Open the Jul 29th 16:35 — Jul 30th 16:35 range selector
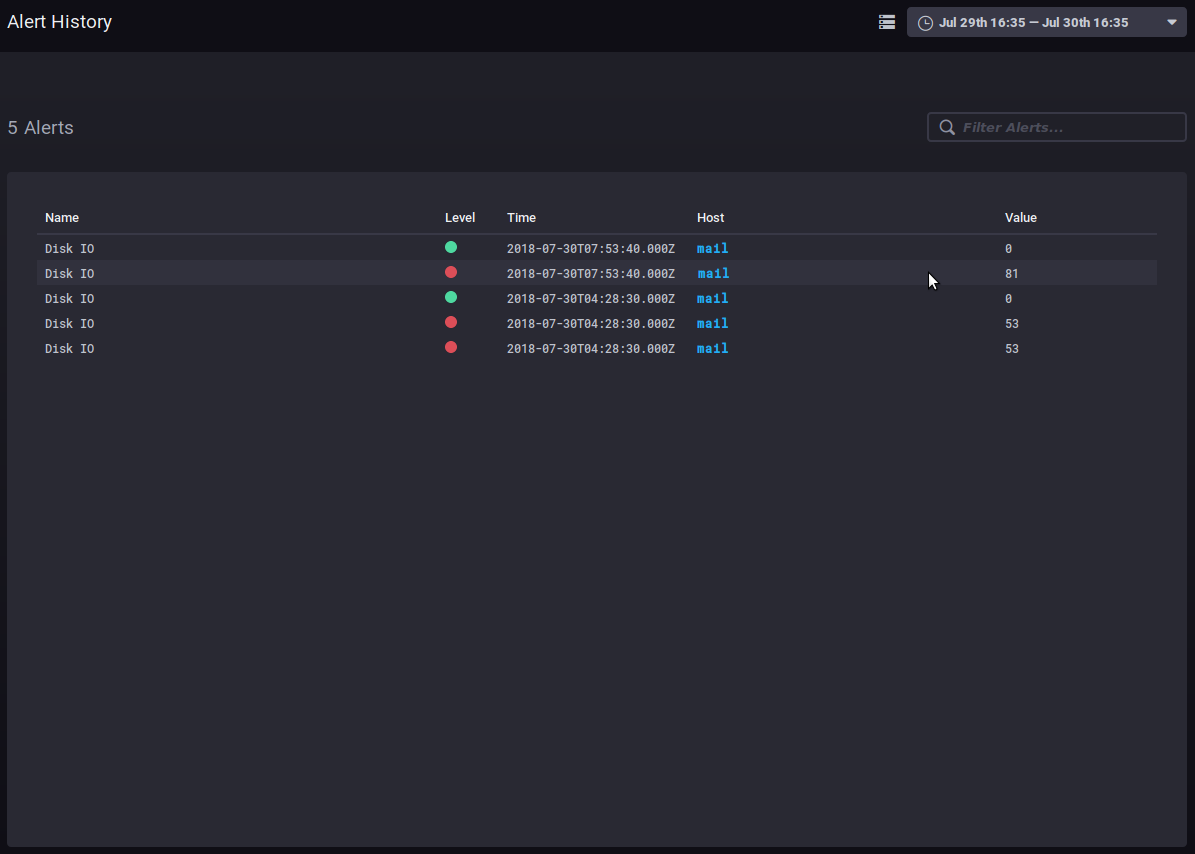The width and height of the screenshot is (1195, 854). [x=1034, y=23]
